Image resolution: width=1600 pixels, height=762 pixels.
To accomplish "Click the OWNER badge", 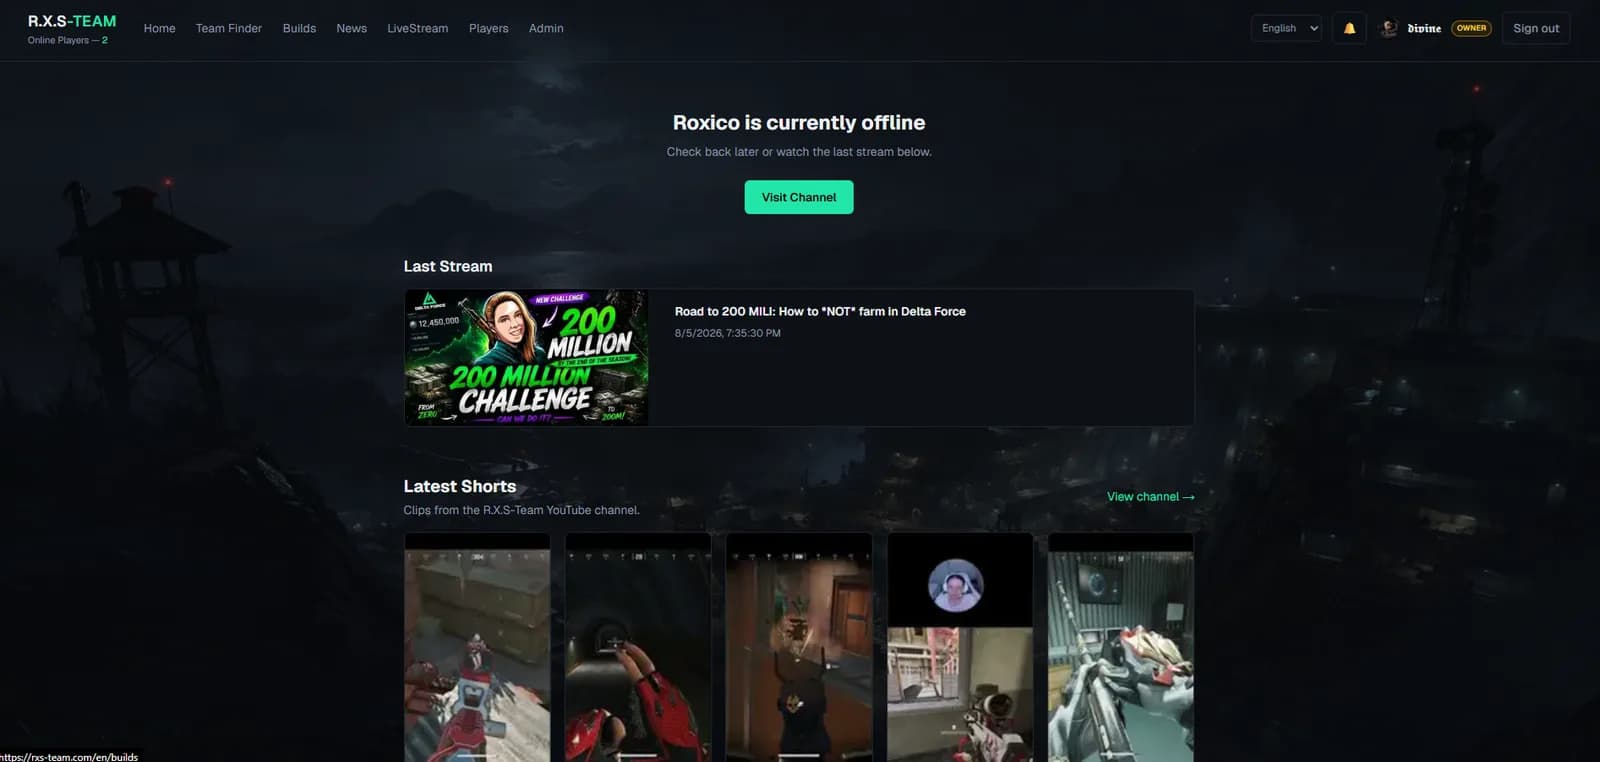I will pos(1471,28).
